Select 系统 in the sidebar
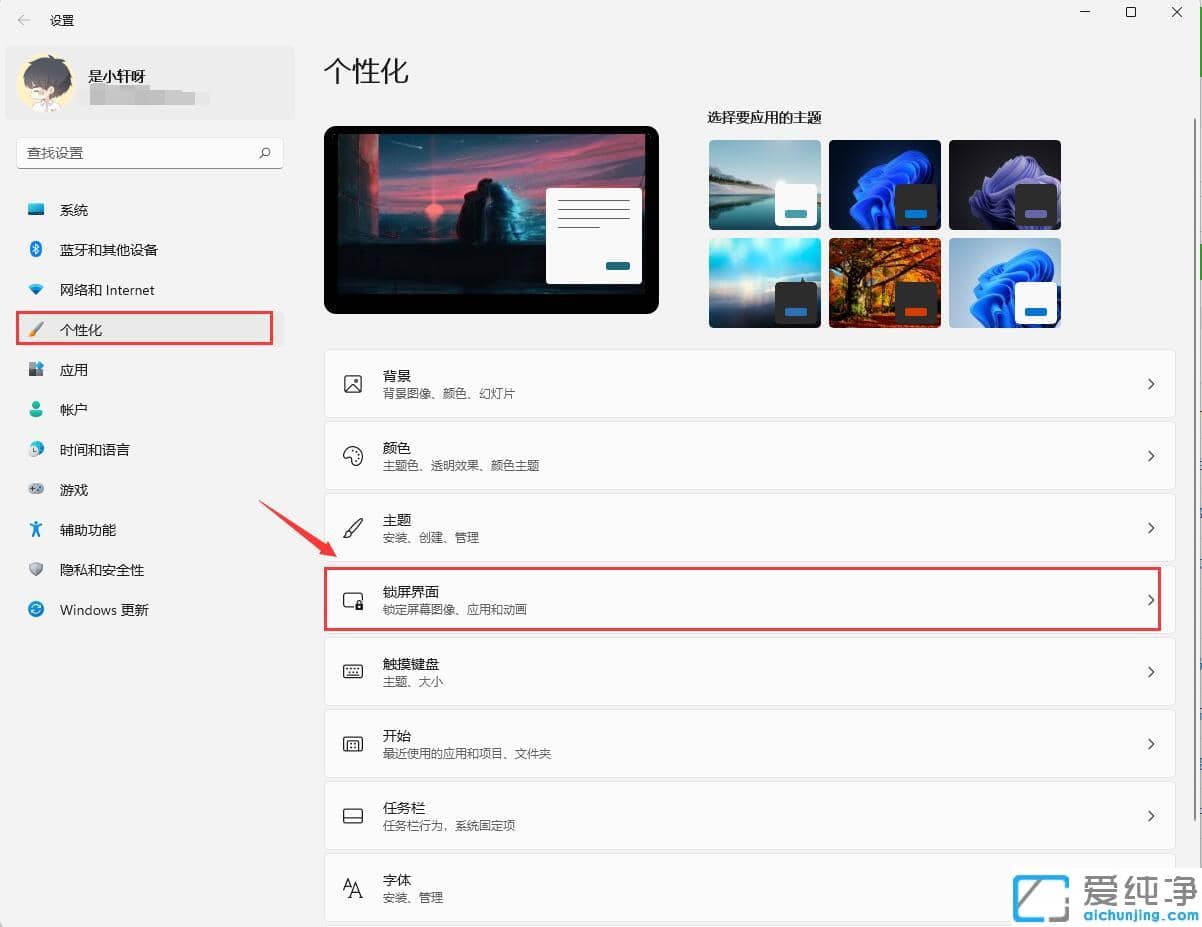The height and width of the screenshot is (927, 1202). click(x=74, y=210)
